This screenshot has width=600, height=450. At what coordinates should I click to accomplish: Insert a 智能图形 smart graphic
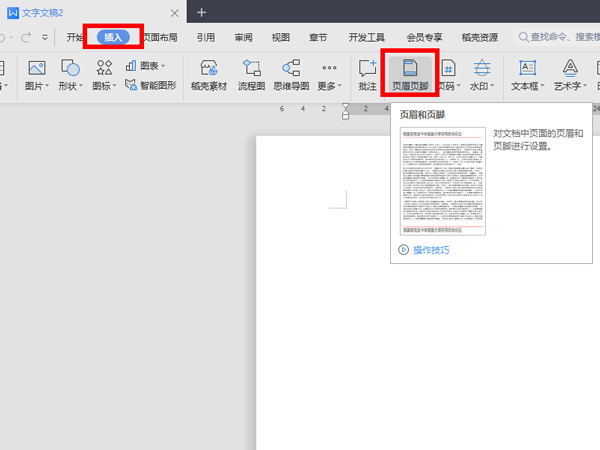[151, 86]
